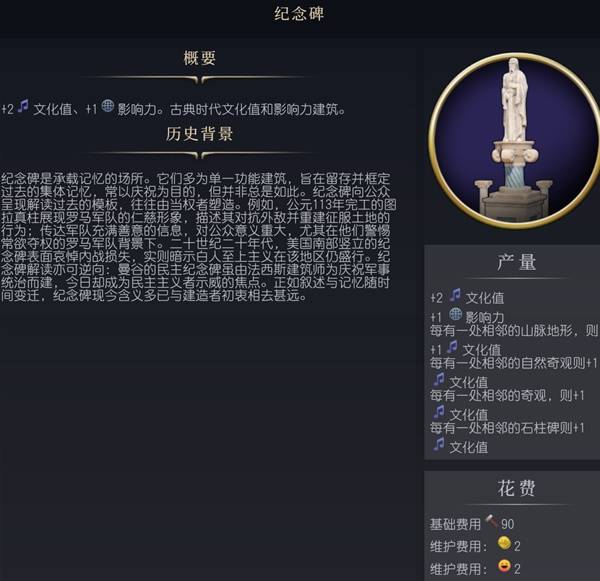
Task: Click the 基础费用 label
Action: point(455,524)
